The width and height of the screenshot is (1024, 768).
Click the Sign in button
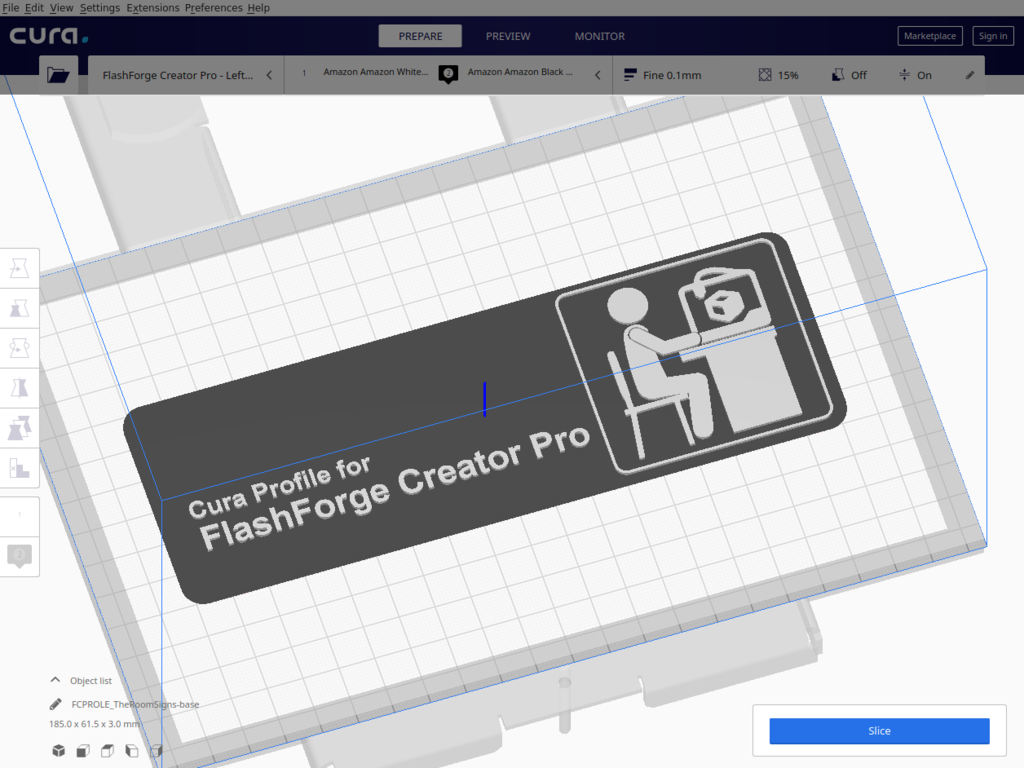[x=993, y=36]
